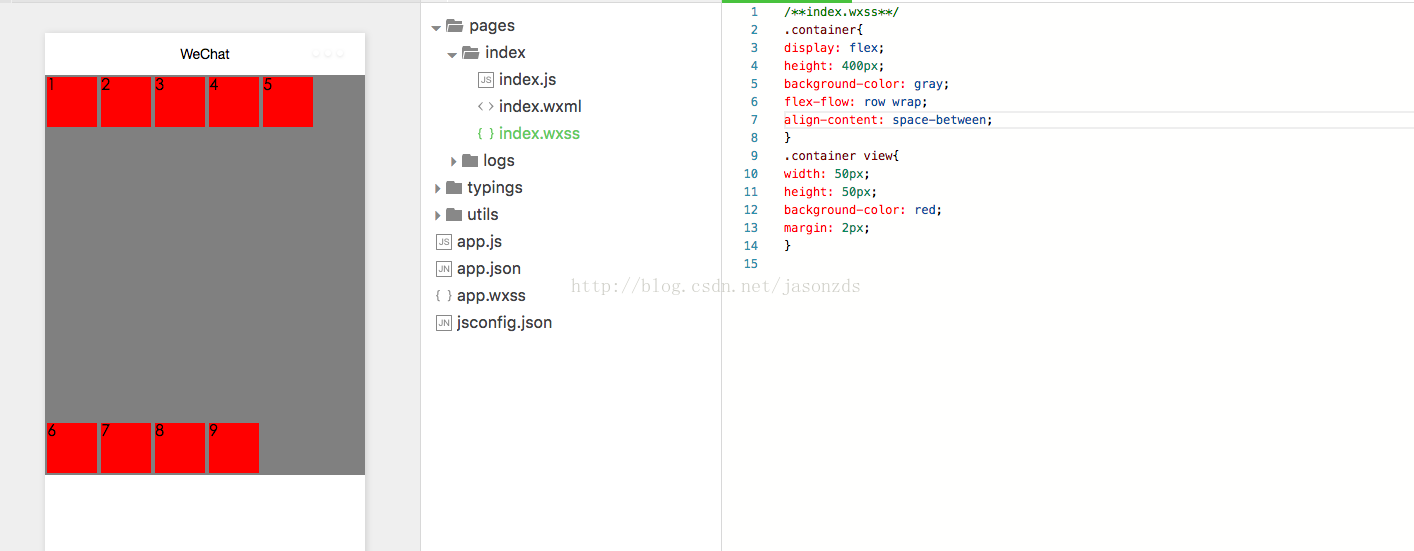1414x551 pixels.
Task: Click the braces icon beside app.wxss
Action: (x=443, y=296)
